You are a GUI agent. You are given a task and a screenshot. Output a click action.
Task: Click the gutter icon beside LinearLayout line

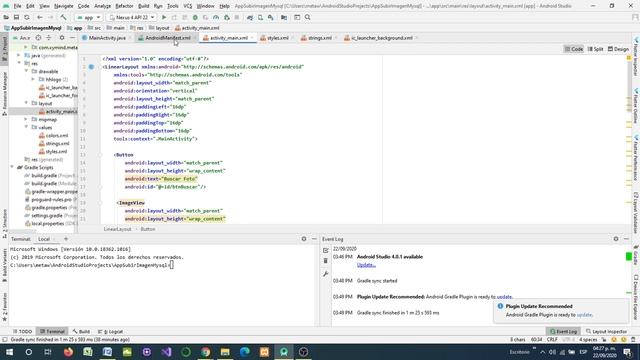[x=91, y=67]
